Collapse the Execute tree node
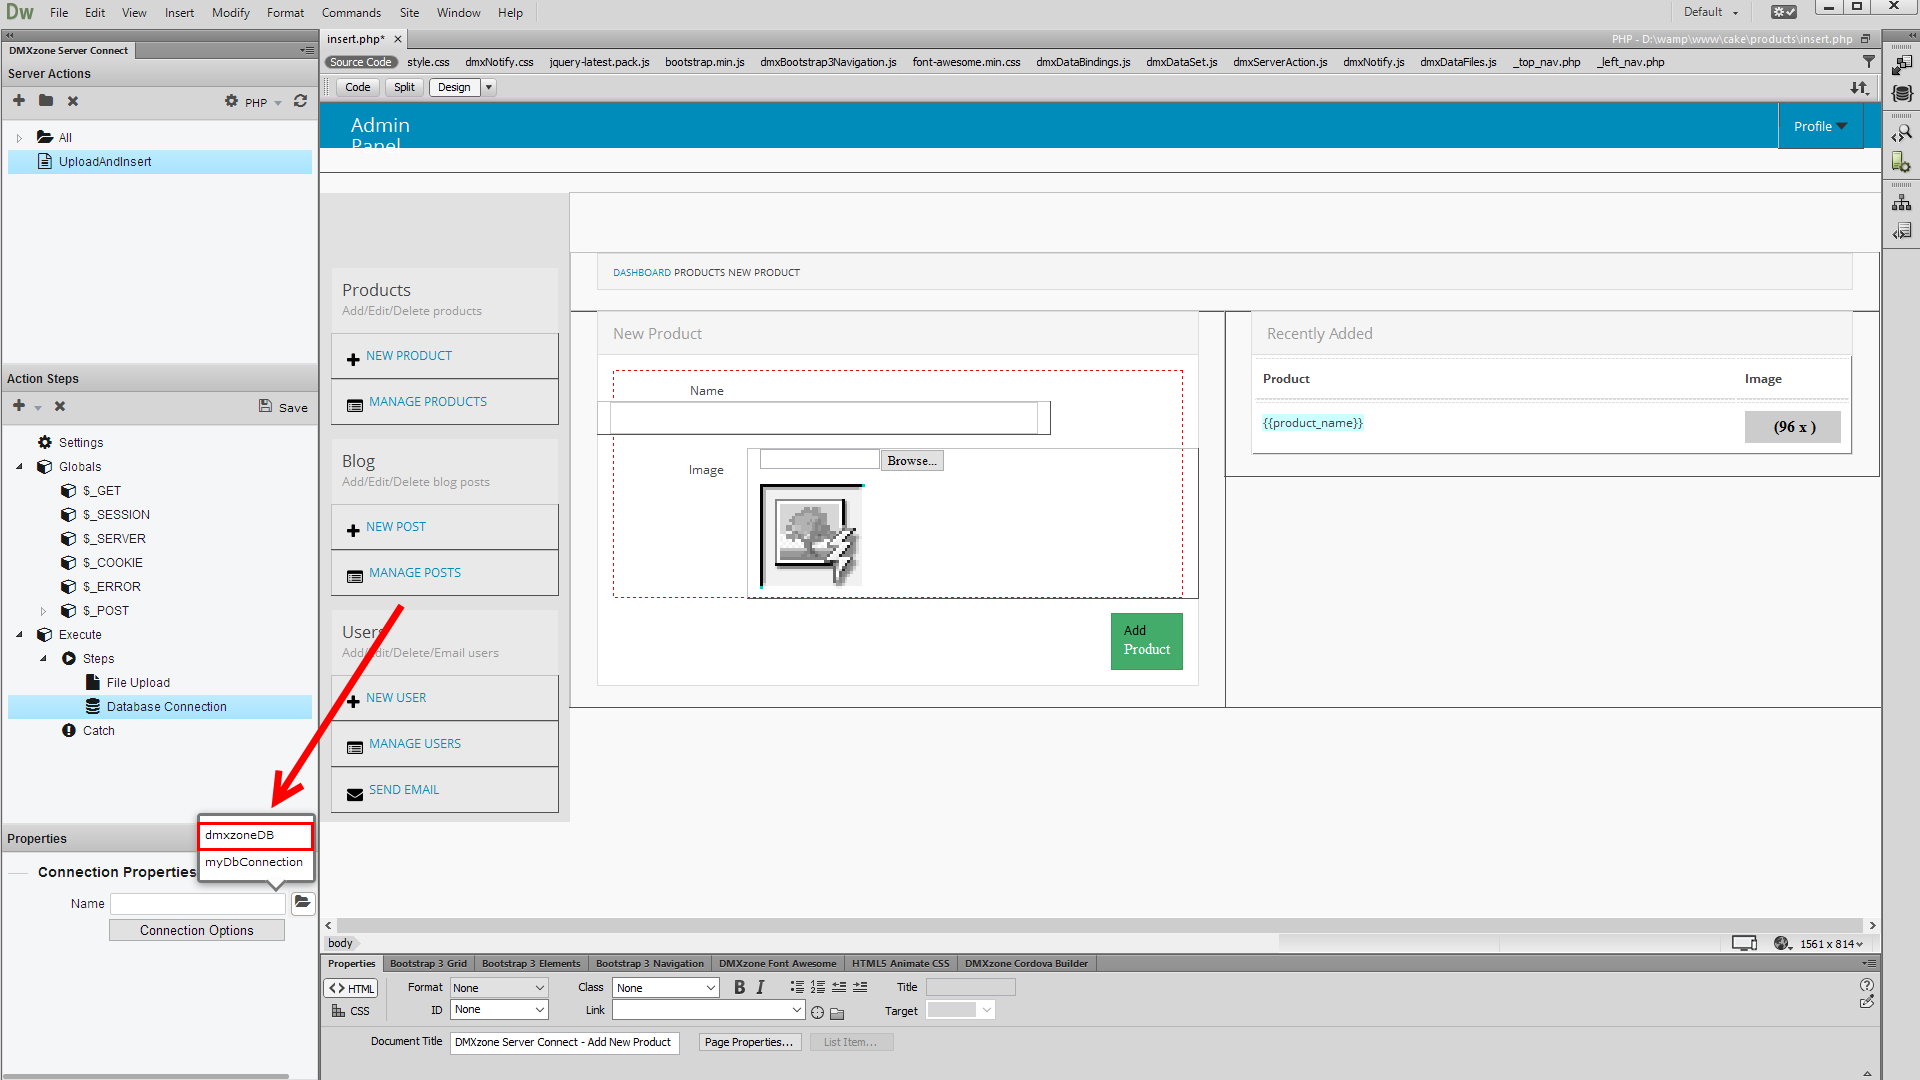The height and width of the screenshot is (1080, 1920). click(x=19, y=635)
